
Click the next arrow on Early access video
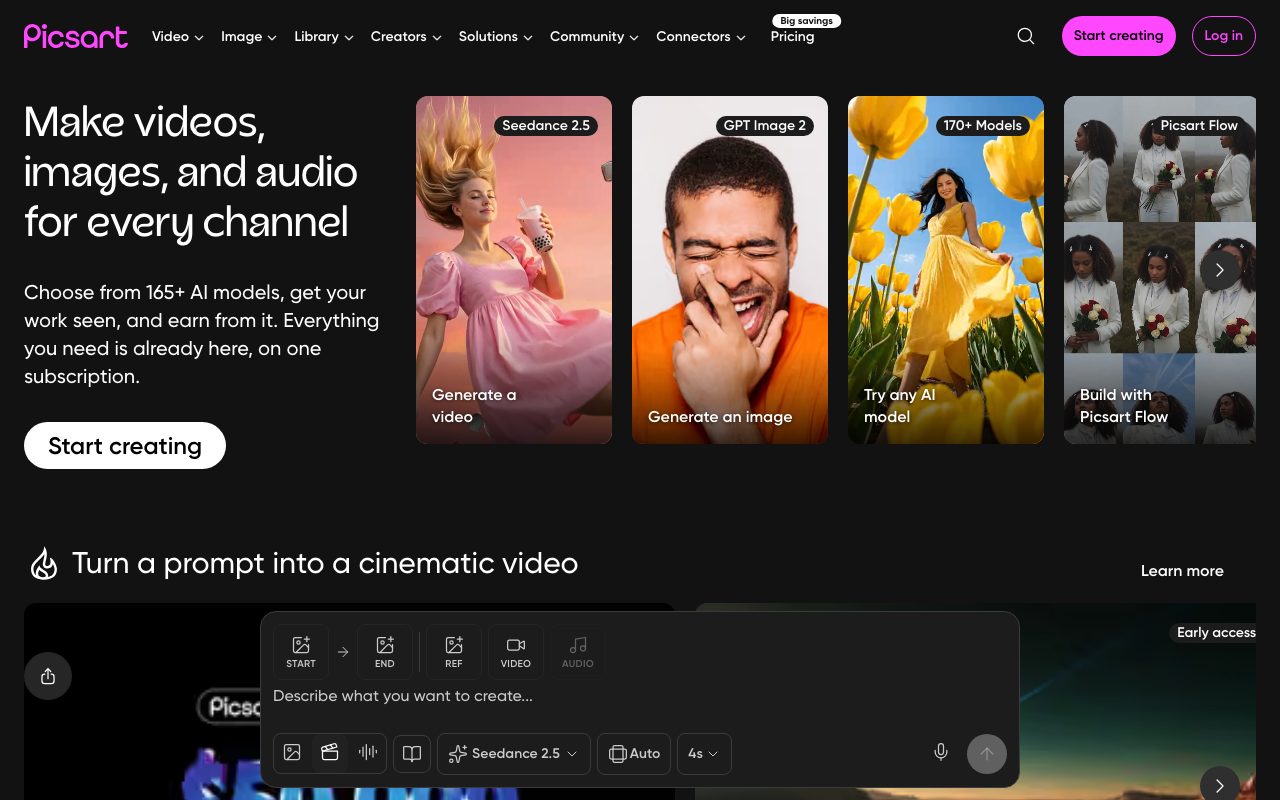pos(1220,785)
